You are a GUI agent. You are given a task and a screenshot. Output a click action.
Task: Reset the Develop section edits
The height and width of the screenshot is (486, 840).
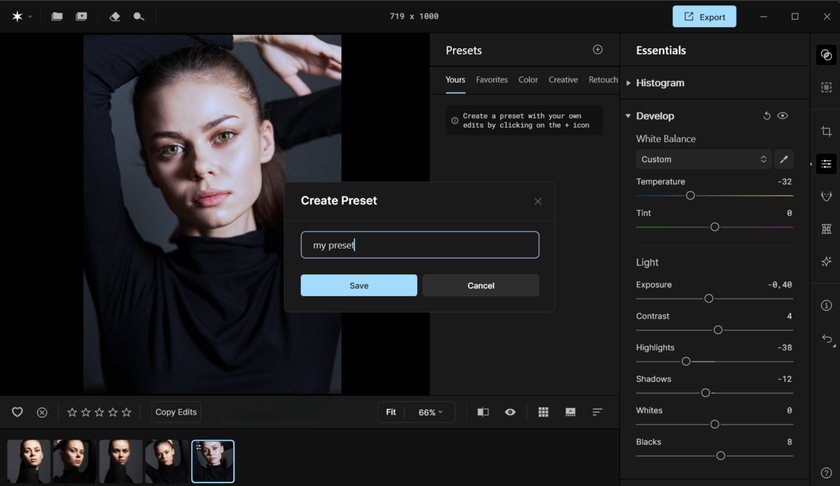(767, 116)
